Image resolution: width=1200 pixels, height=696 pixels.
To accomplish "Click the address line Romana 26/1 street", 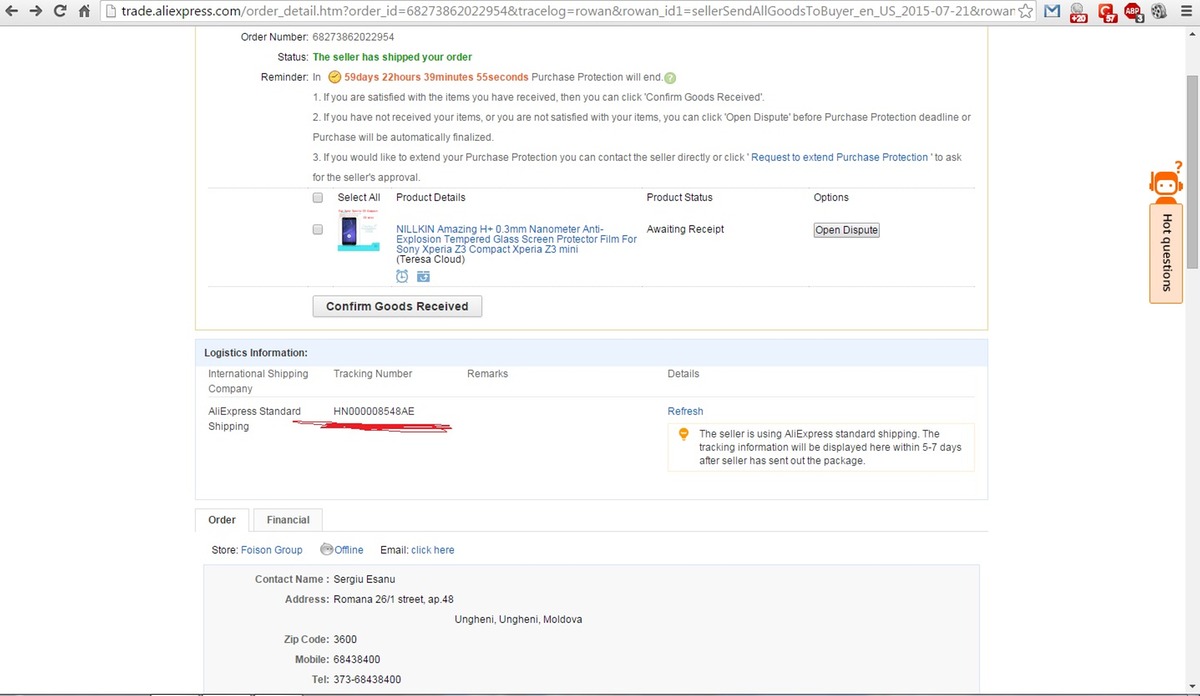I will click(393, 599).
